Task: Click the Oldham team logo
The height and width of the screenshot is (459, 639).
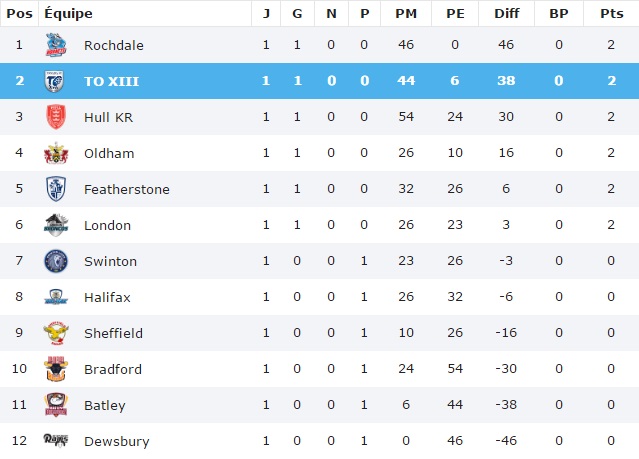Action: [x=55, y=153]
